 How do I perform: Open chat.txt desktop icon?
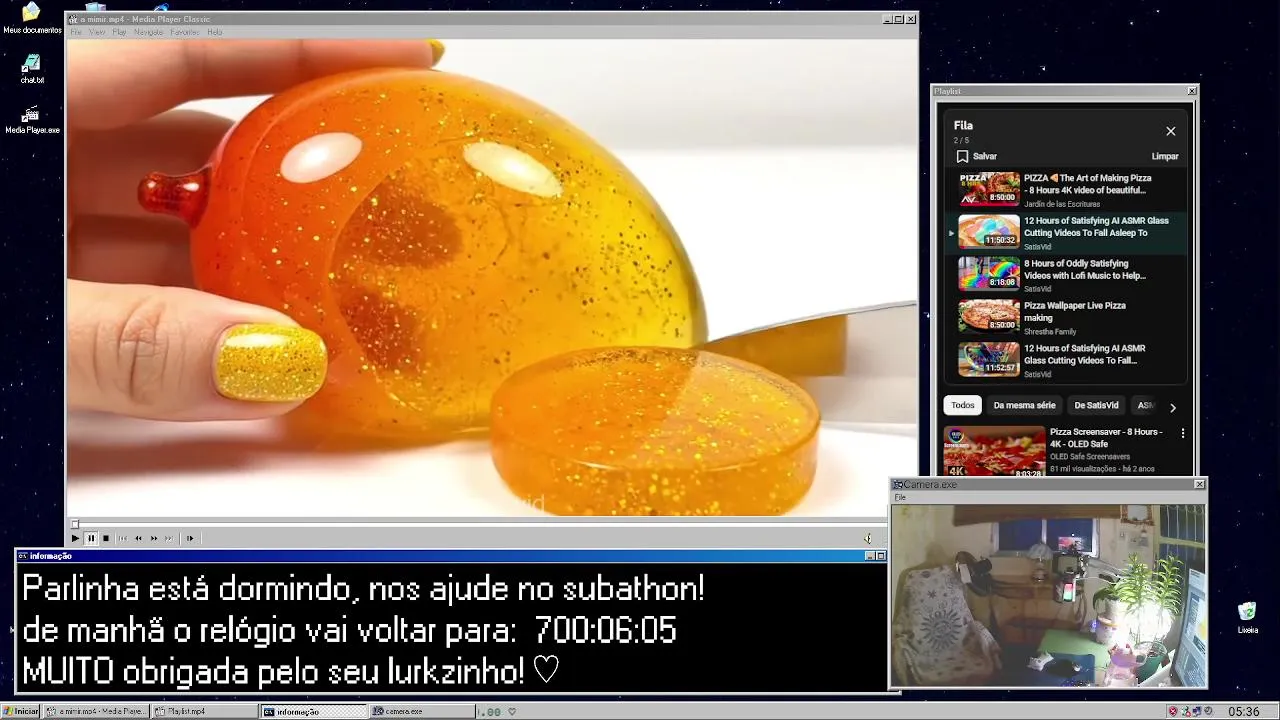32,70
